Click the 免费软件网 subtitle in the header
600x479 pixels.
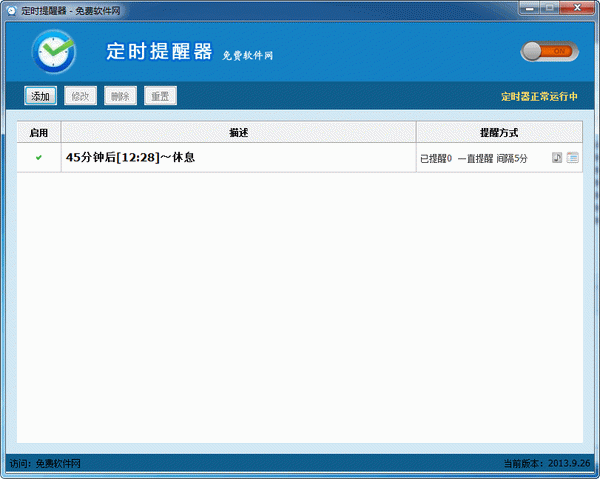pyautogui.click(x=248, y=56)
